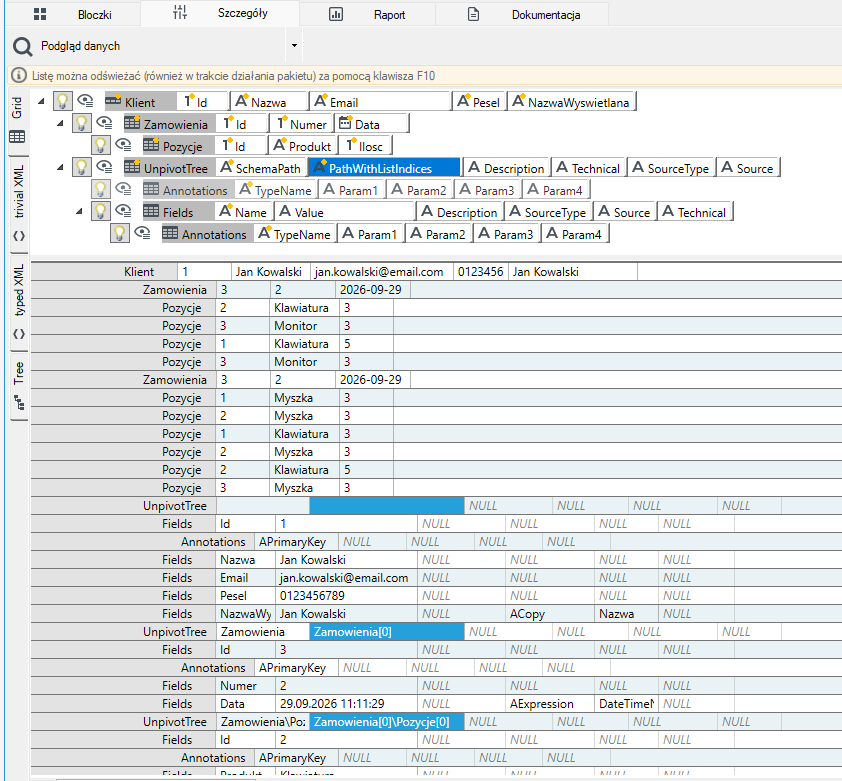Toggle the lightbulb icon for Klient row

[62, 101]
